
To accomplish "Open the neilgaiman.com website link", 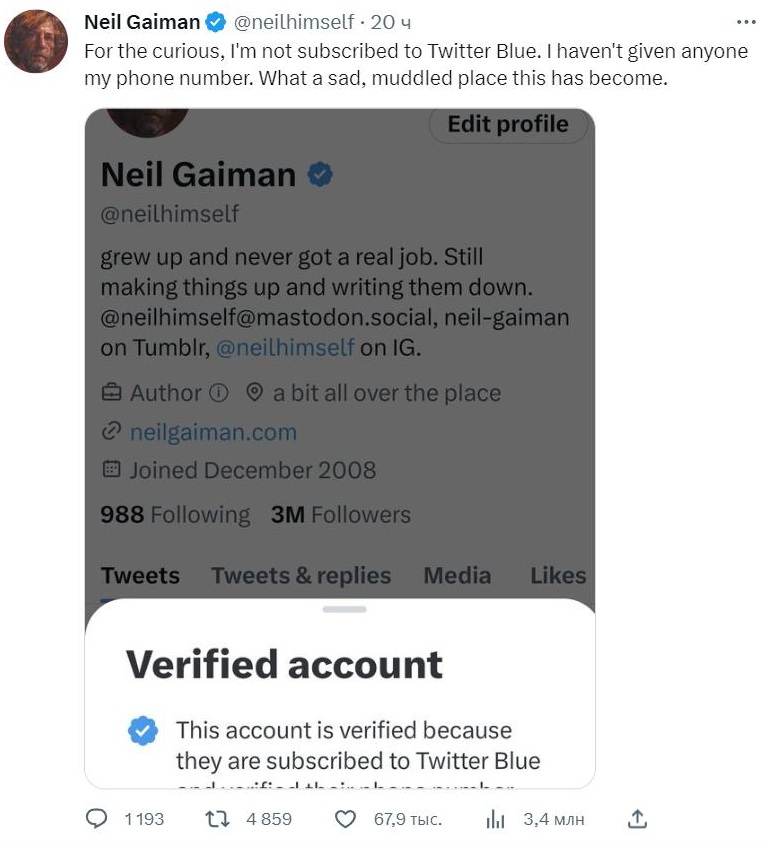I will 213,432.
